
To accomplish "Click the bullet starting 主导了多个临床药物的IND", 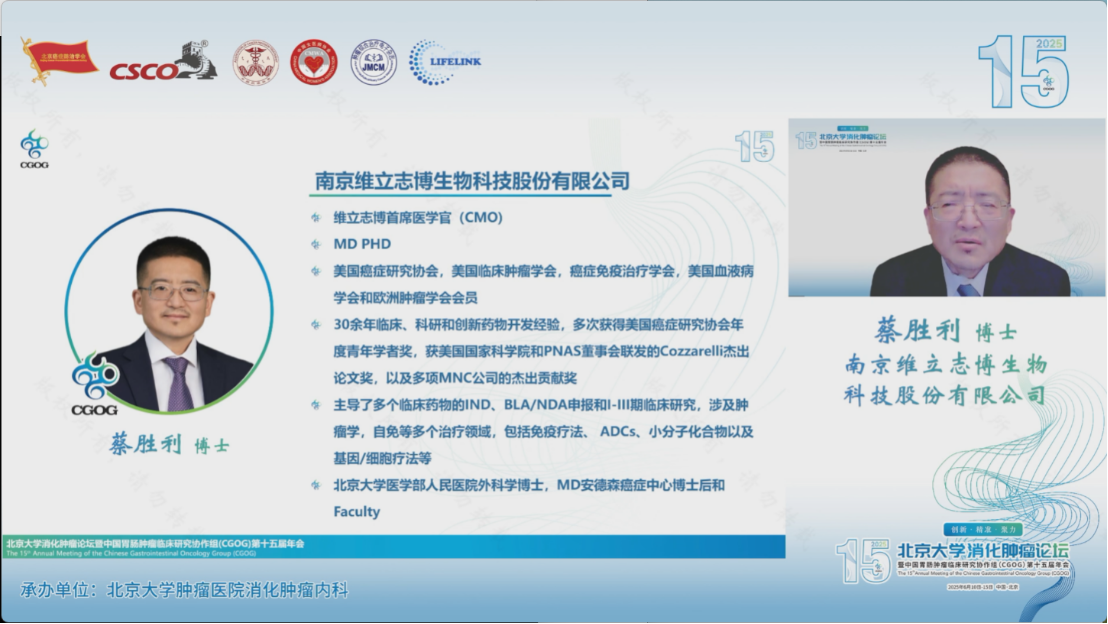I will coord(543,431).
